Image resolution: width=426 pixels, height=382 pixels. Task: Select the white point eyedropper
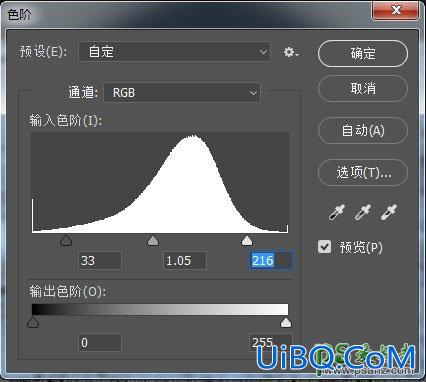(x=389, y=212)
